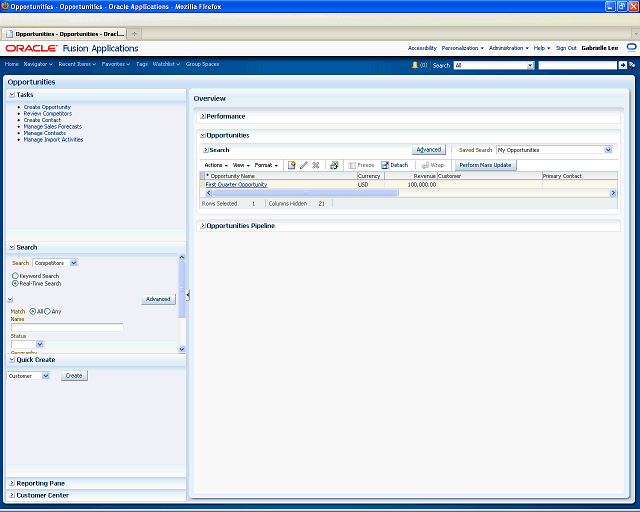Click the Freeze column toolbar button

click(361, 165)
